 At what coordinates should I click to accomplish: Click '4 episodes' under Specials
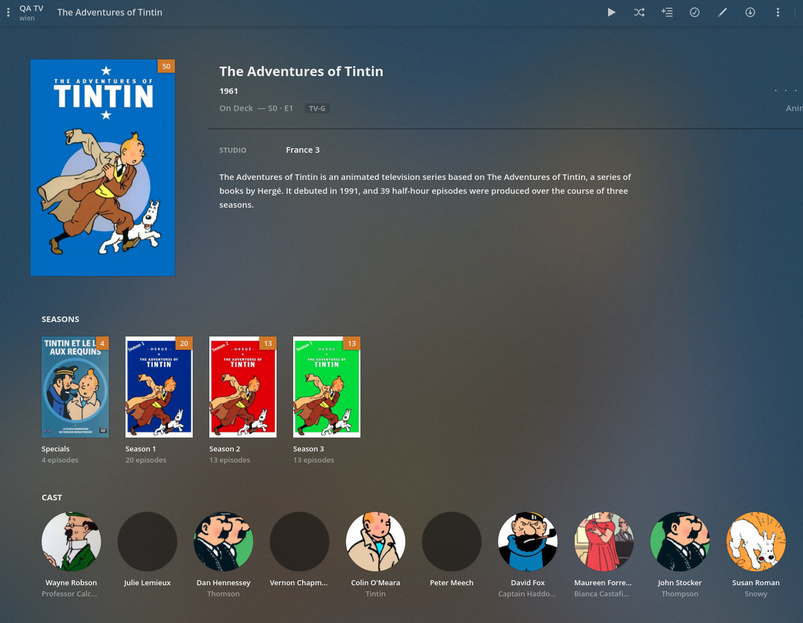coord(60,460)
